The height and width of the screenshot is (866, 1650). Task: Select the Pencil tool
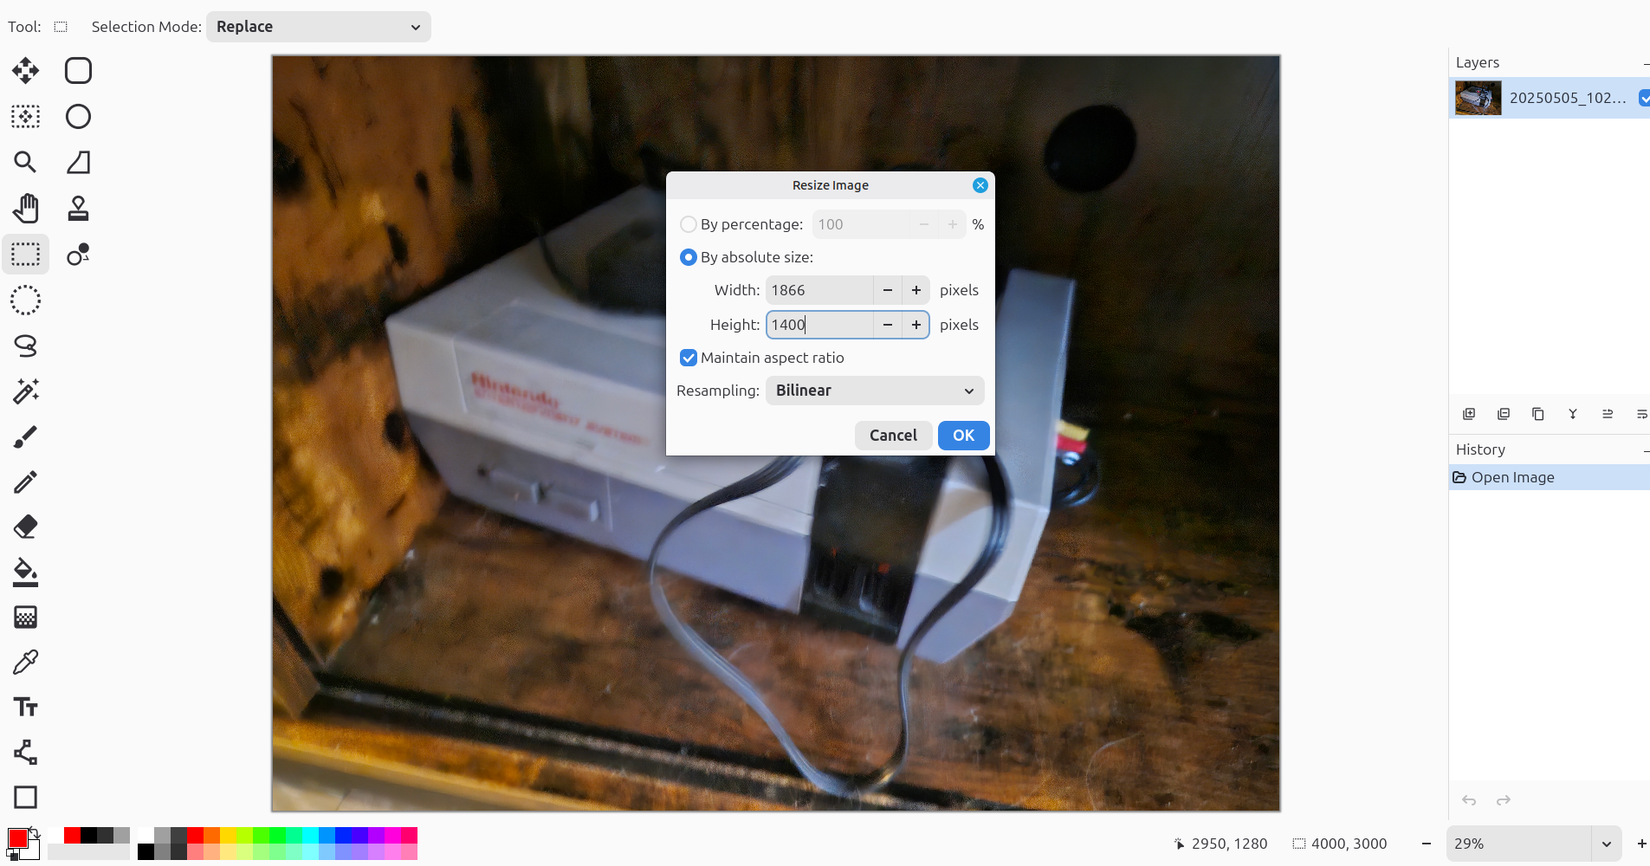(25, 482)
